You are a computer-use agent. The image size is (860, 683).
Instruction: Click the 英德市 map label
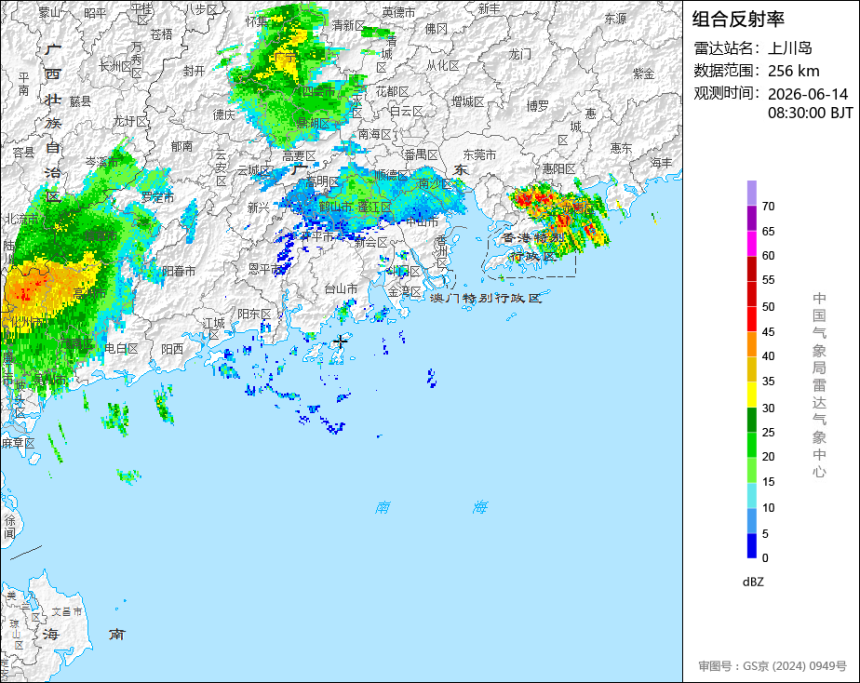399,12
